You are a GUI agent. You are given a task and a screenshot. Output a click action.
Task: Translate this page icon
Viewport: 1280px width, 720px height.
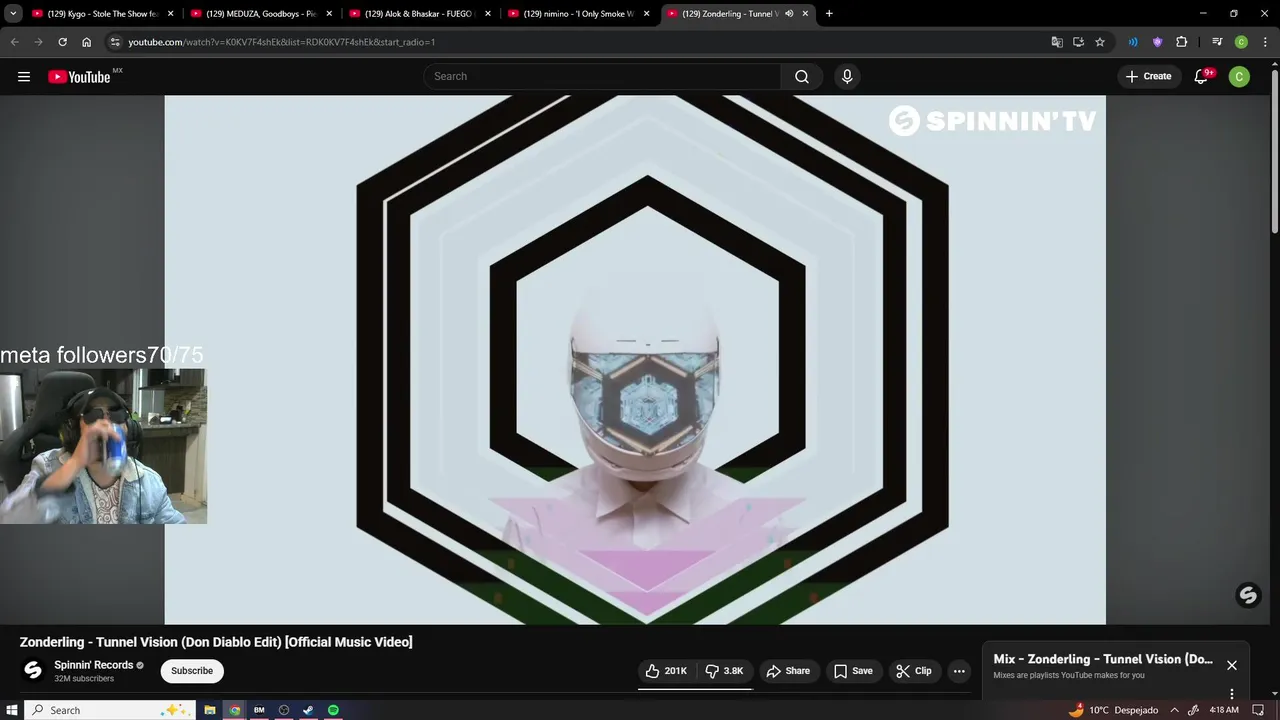pos(1057,42)
